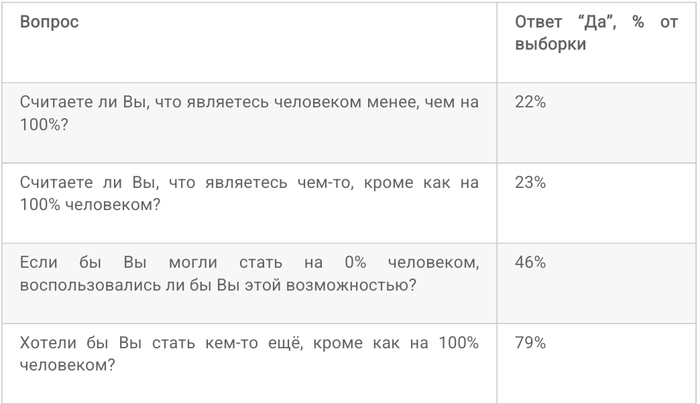Click the word "Если" in third question
Screen dimensions: 700x404
38,263
